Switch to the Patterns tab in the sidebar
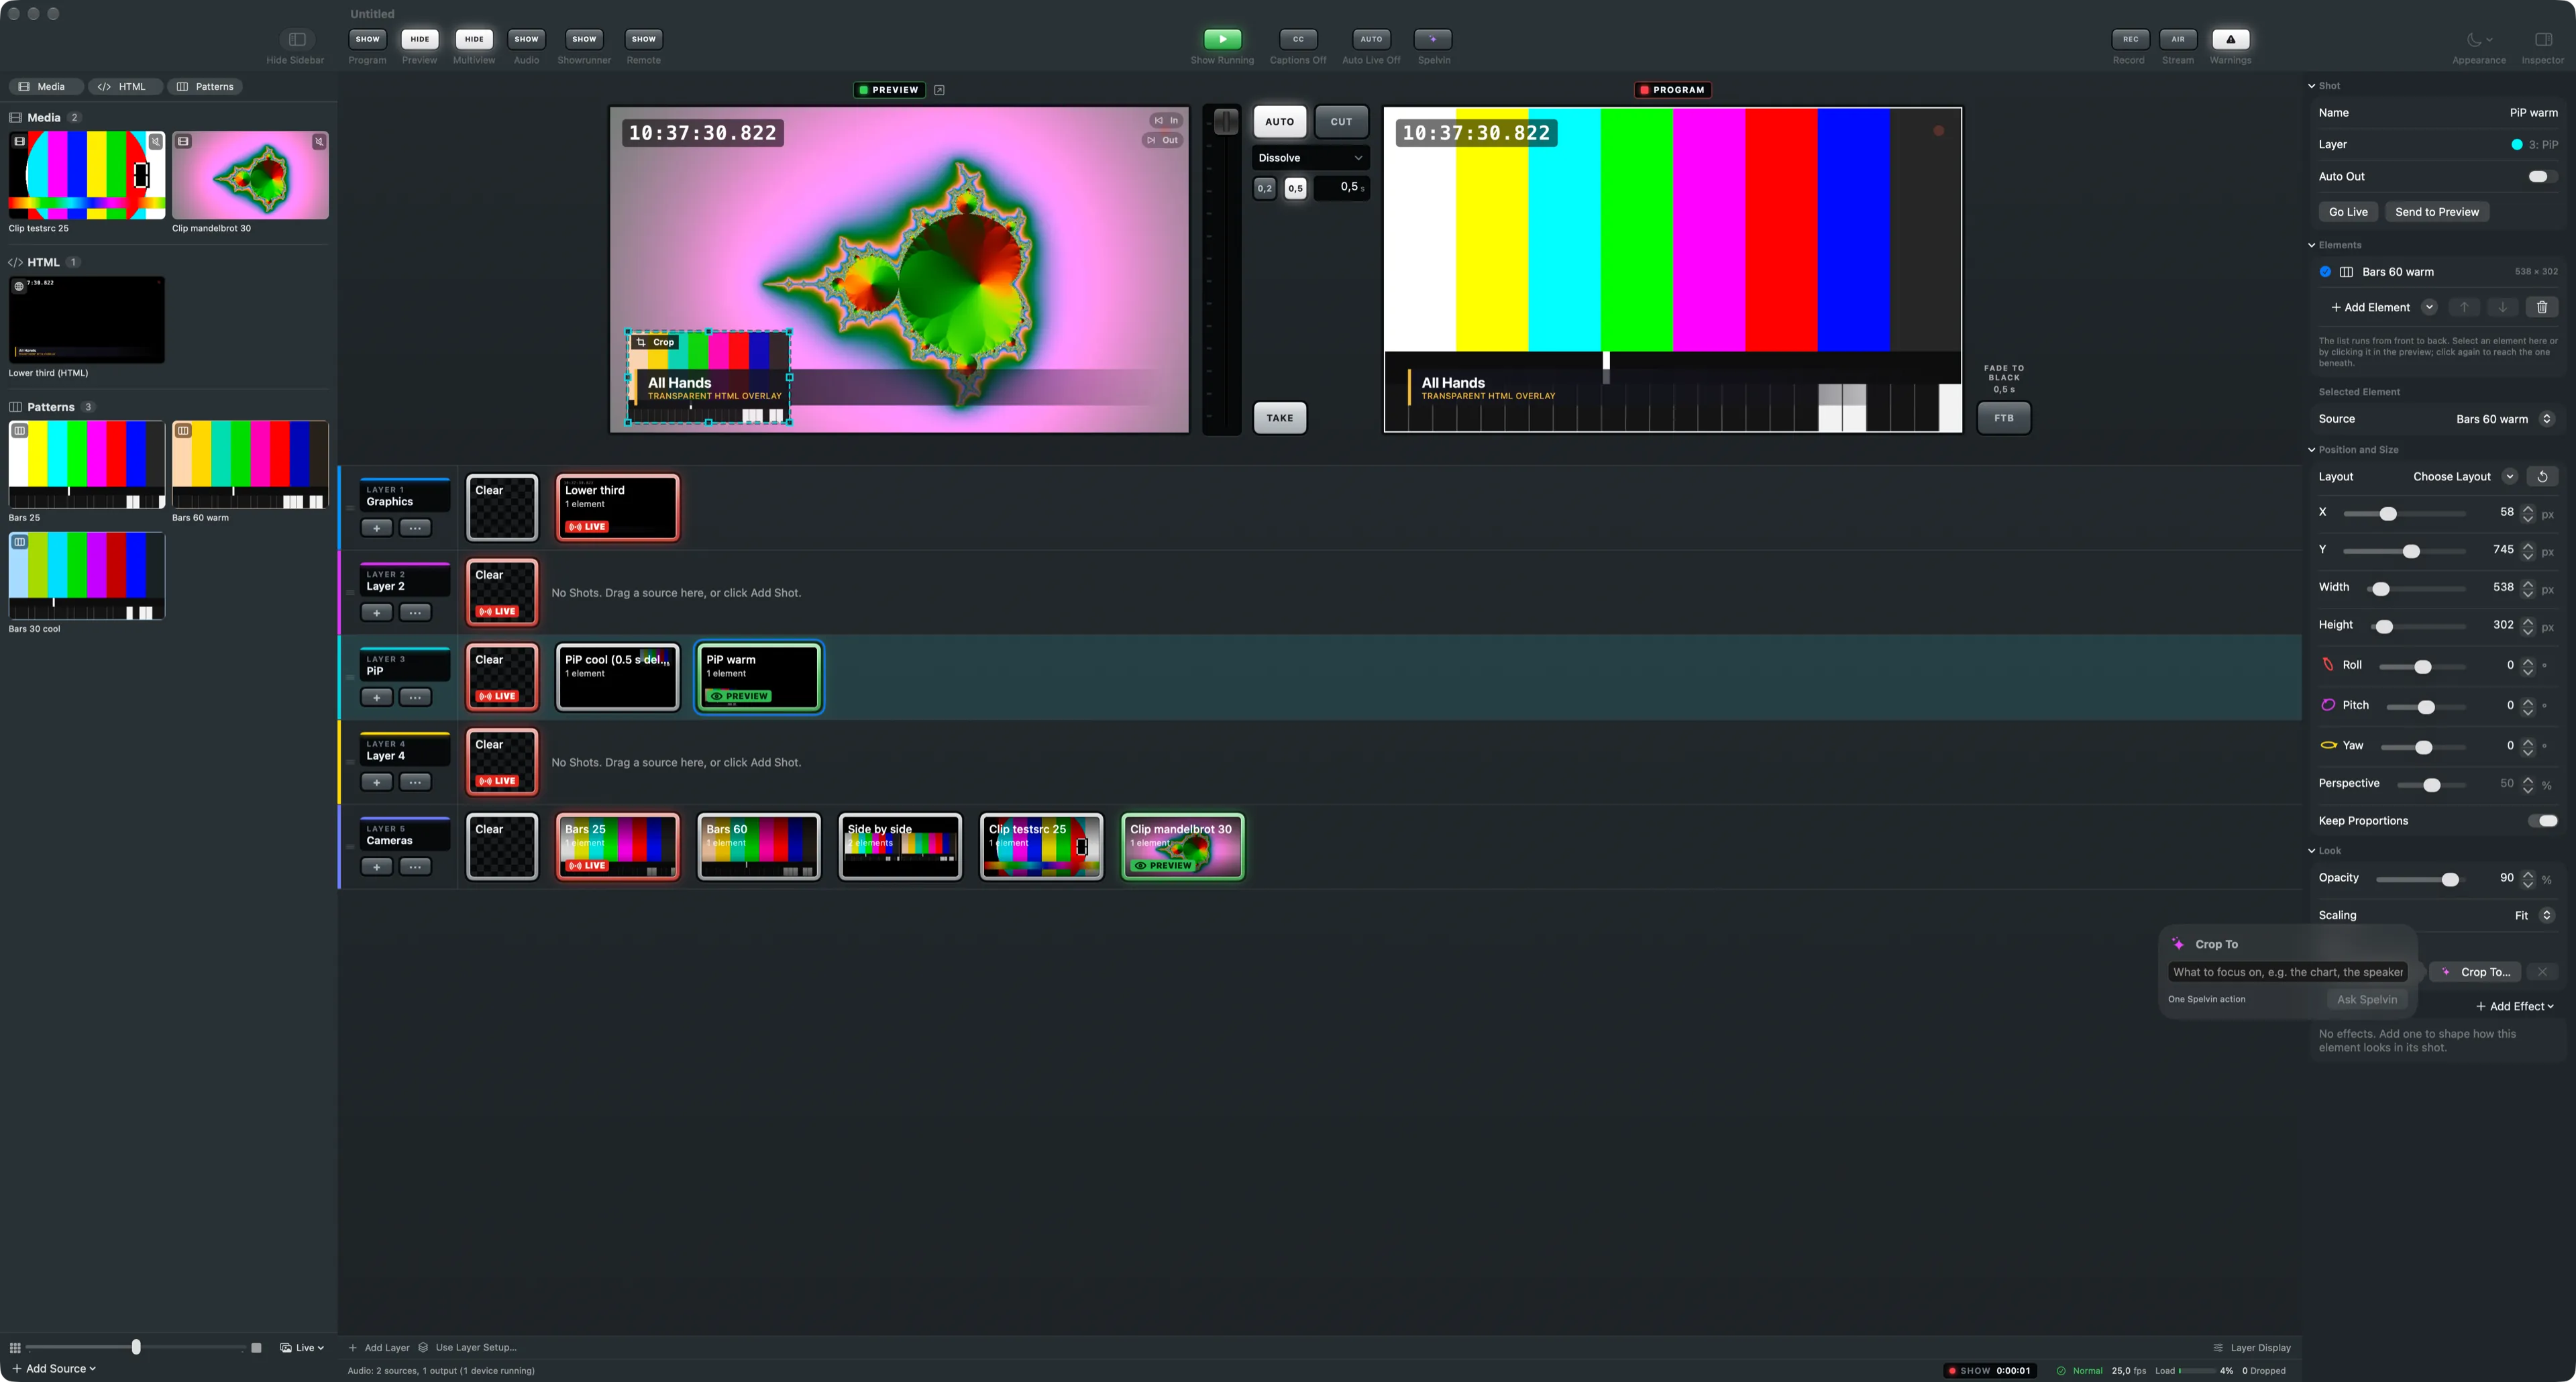2576x1382 pixels. pos(205,87)
